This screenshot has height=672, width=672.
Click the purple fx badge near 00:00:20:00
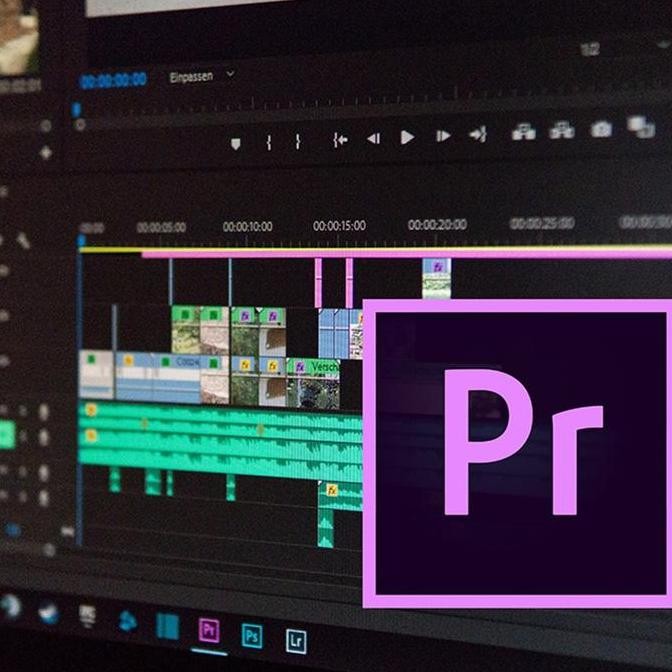[438, 267]
